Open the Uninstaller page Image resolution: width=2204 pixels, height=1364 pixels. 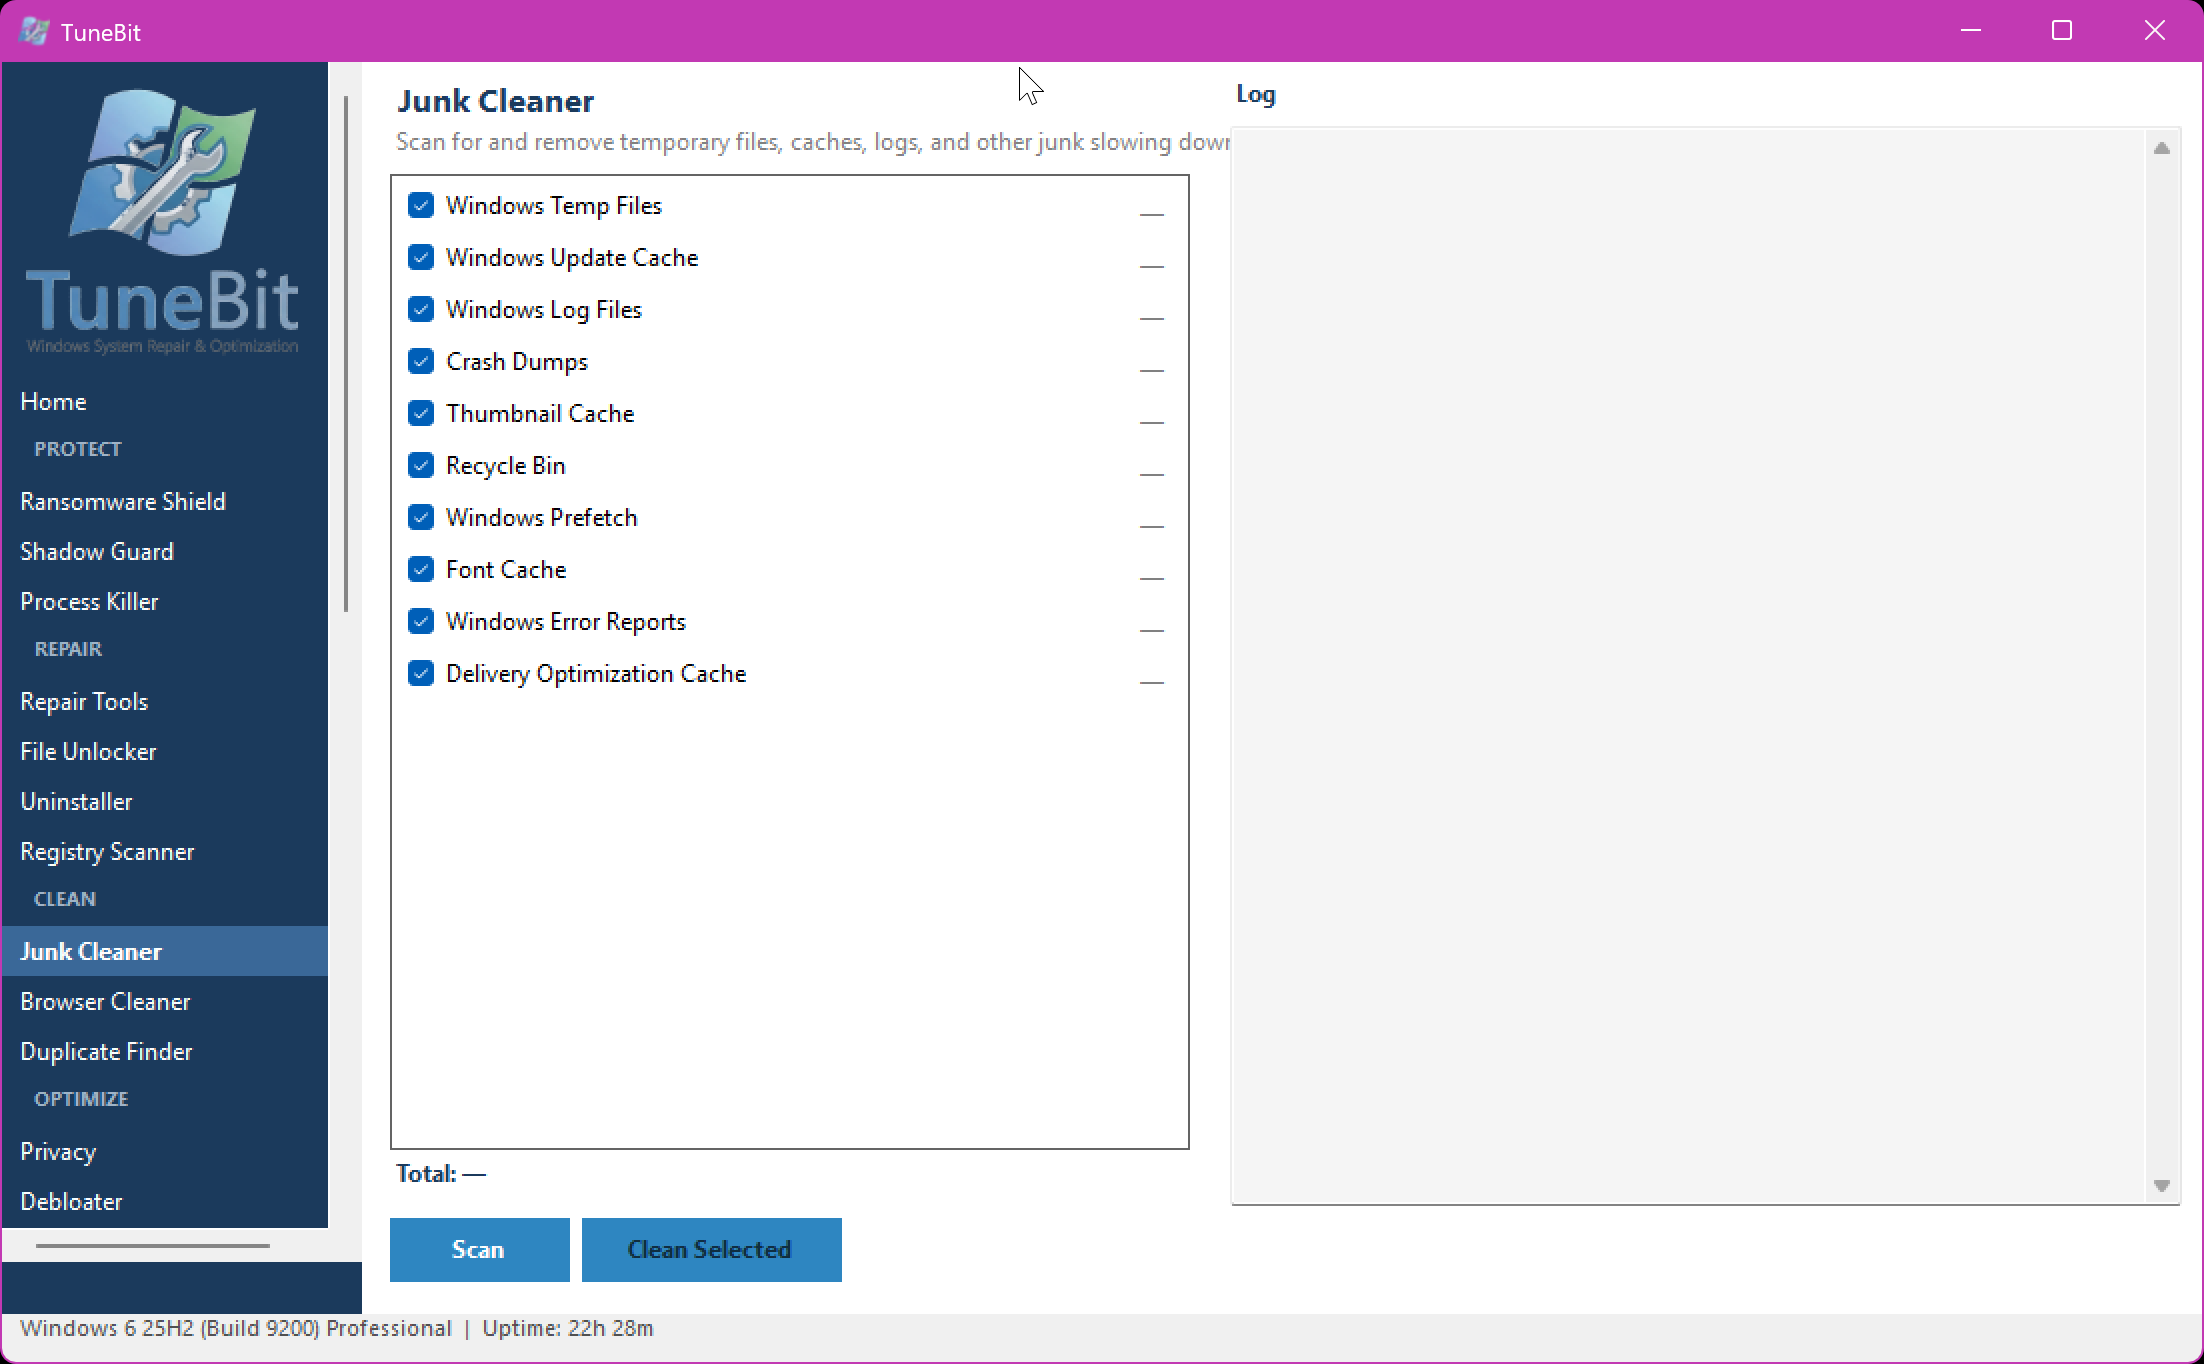(165, 802)
